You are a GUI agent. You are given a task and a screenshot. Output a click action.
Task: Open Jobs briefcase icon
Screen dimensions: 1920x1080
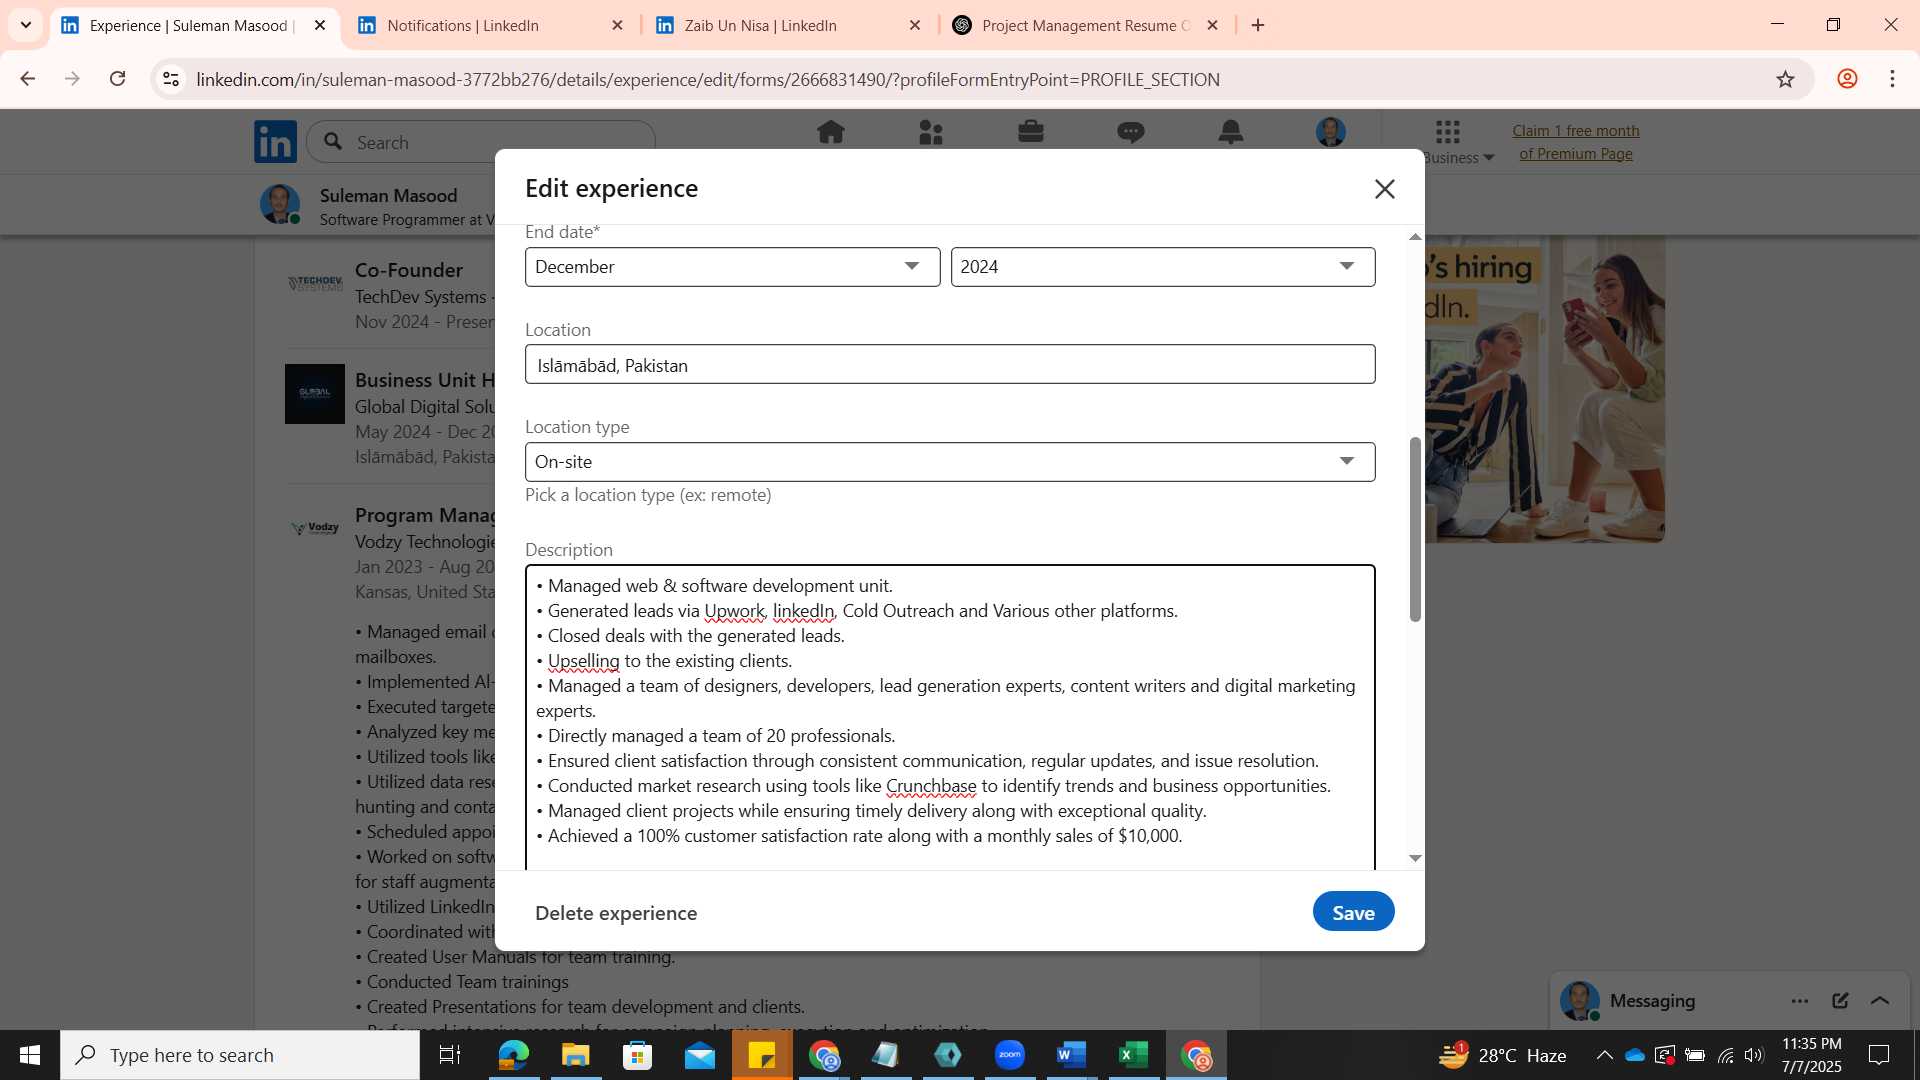(x=1030, y=132)
